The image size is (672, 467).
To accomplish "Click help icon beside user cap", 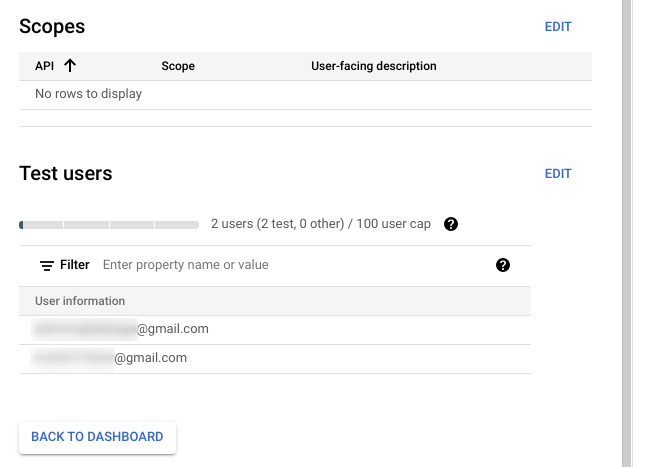I will (x=451, y=224).
